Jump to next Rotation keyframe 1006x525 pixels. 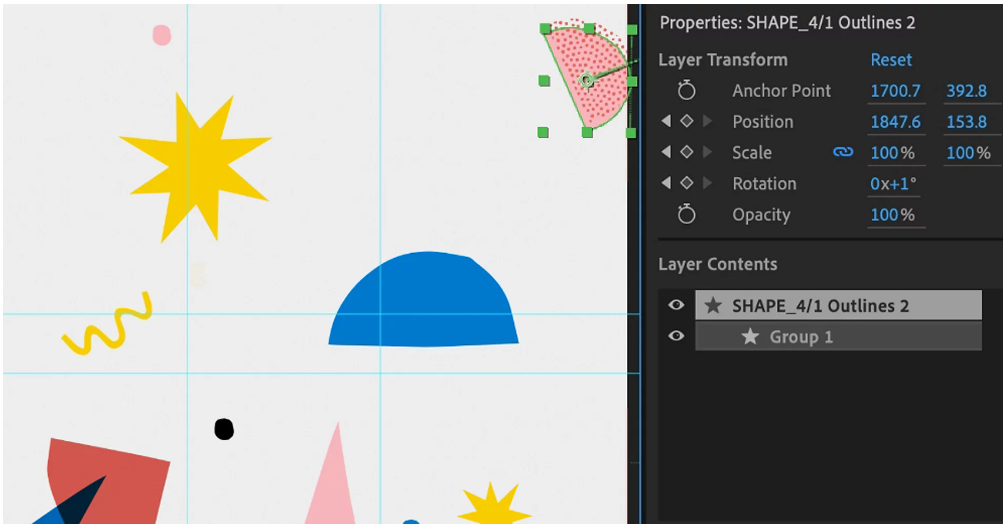click(707, 184)
